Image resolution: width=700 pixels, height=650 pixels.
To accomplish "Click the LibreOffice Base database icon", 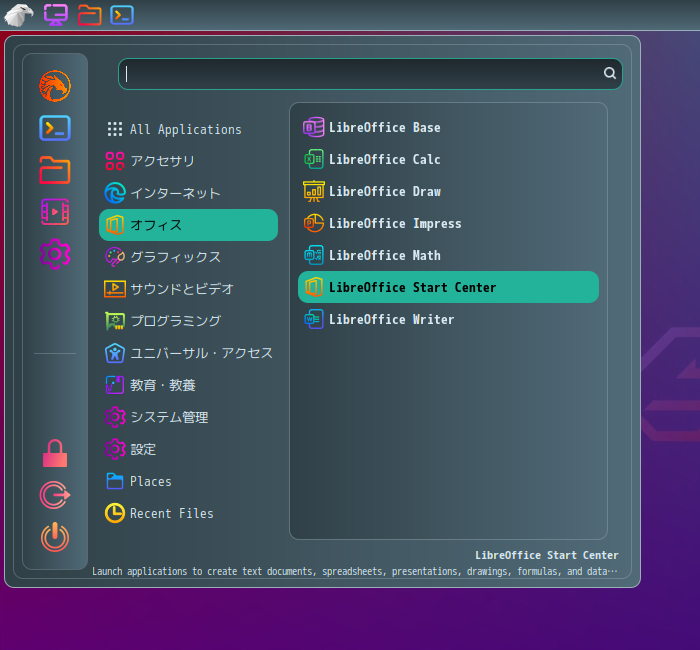I will point(313,127).
